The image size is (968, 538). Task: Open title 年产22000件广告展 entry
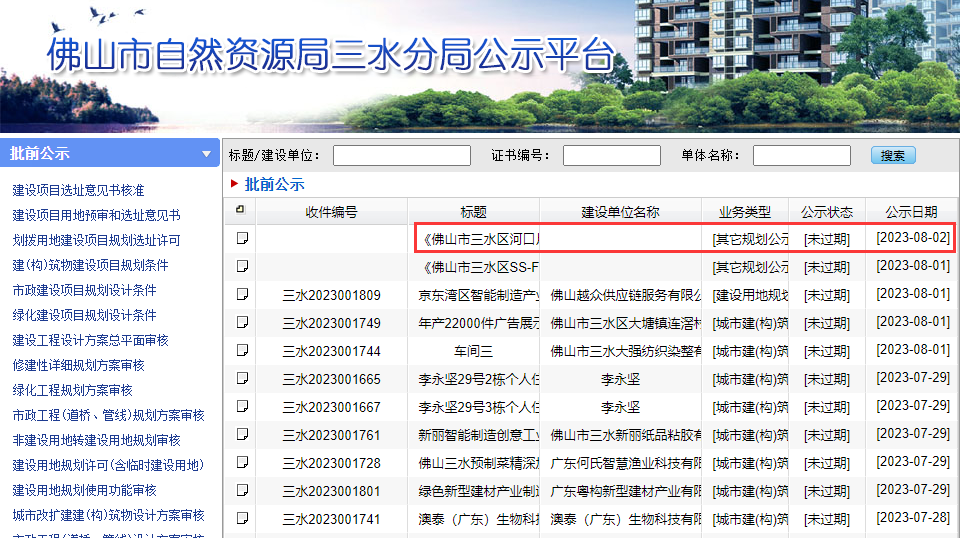tap(478, 323)
